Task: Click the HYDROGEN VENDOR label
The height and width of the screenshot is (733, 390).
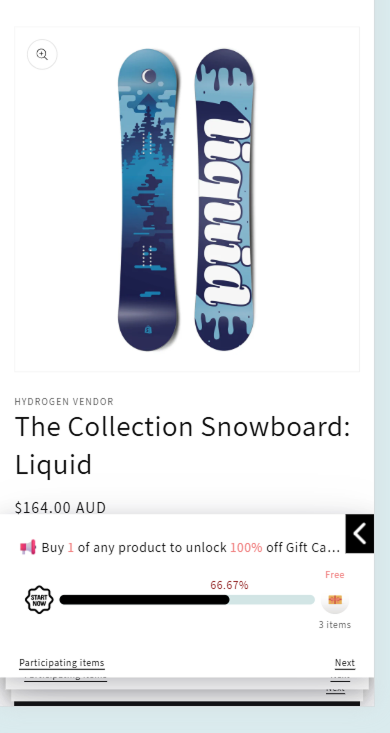Action: tap(64, 402)
